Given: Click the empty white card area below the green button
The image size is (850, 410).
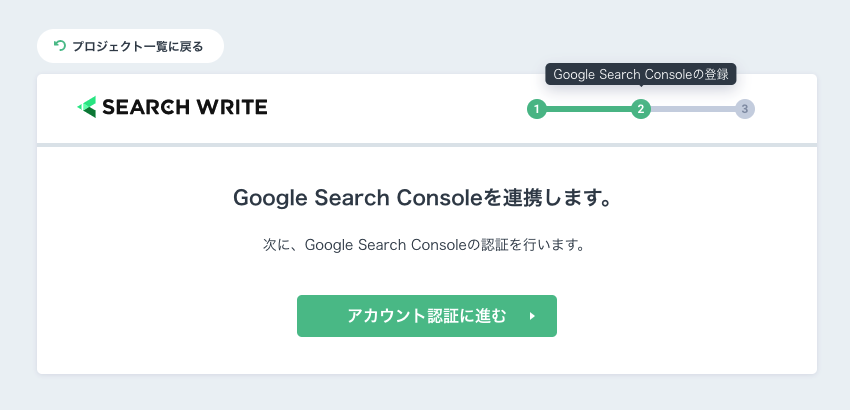Looking at the screenshot, I should 427,355.
